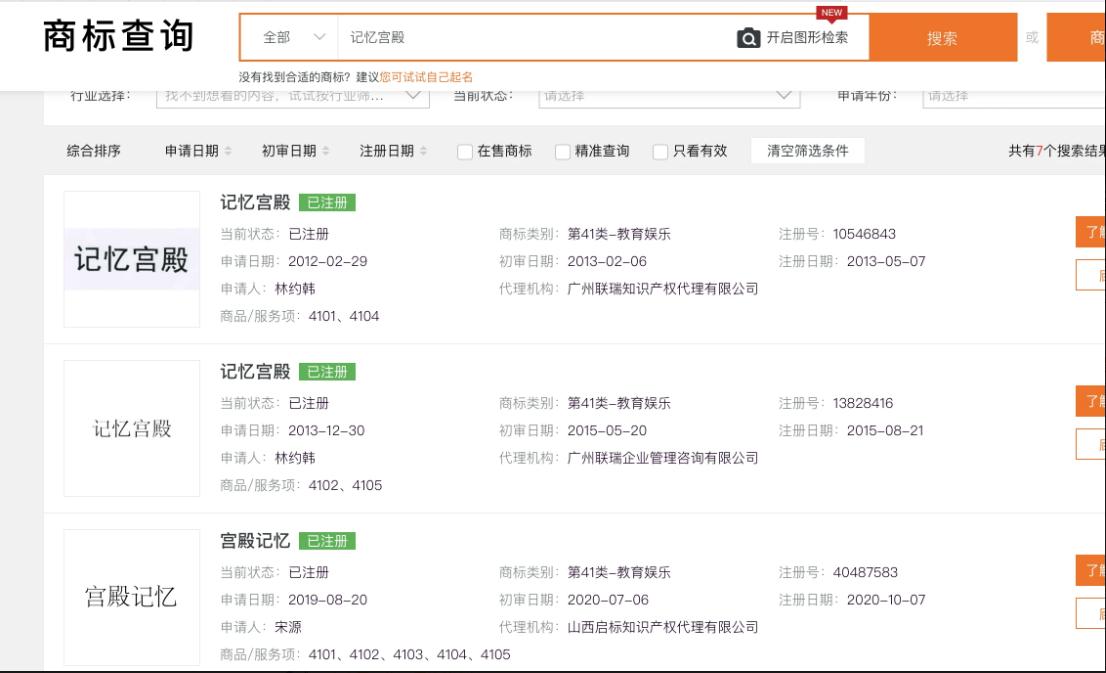Click the camera icon for image search
Image resolution: width=1106 pixels, height=673 pixels.
point(747,38)
